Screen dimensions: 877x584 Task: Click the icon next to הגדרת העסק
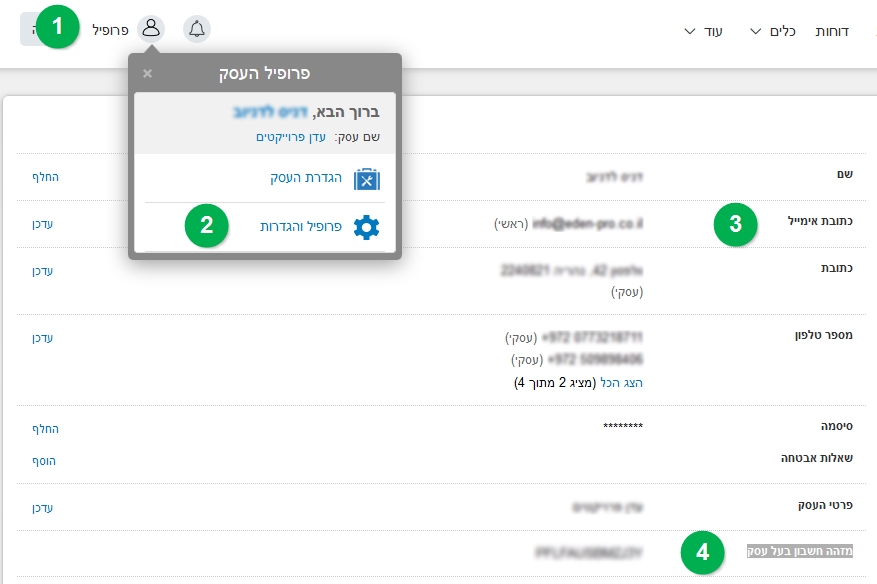367,179
